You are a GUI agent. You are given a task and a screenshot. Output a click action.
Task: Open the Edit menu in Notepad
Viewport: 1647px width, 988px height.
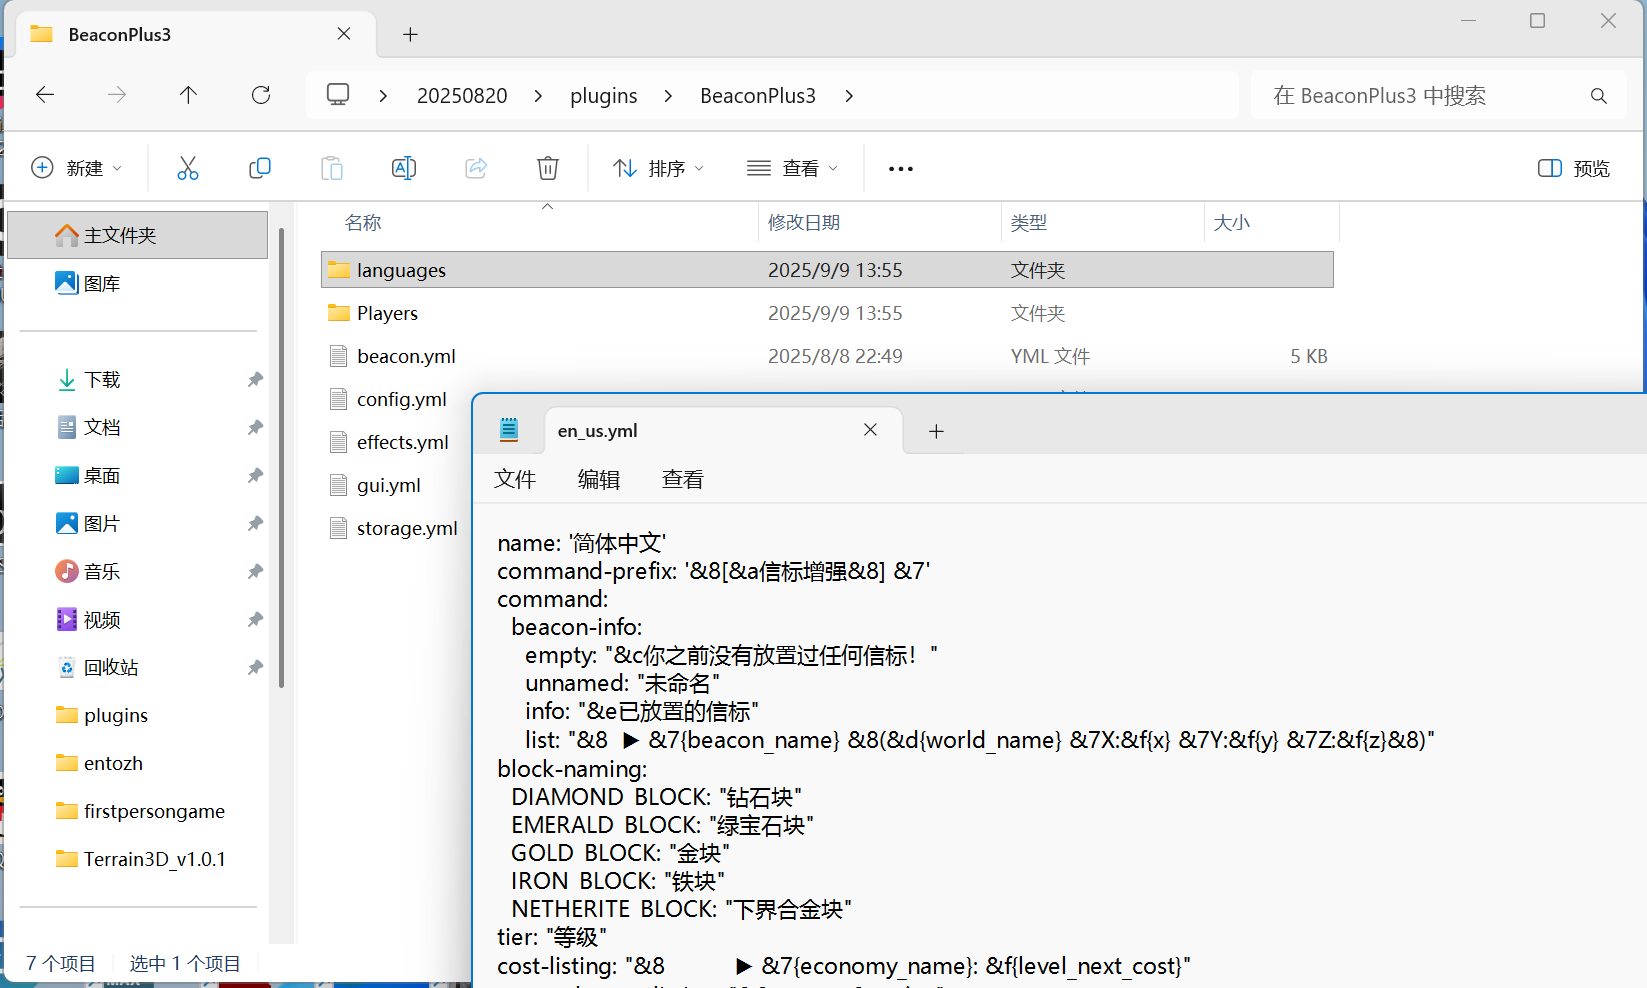(598, 480)
